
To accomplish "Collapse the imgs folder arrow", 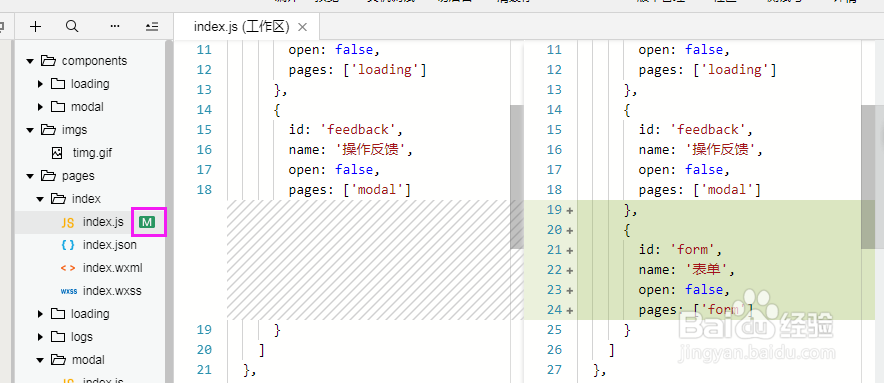I will [x=30, y=130].
